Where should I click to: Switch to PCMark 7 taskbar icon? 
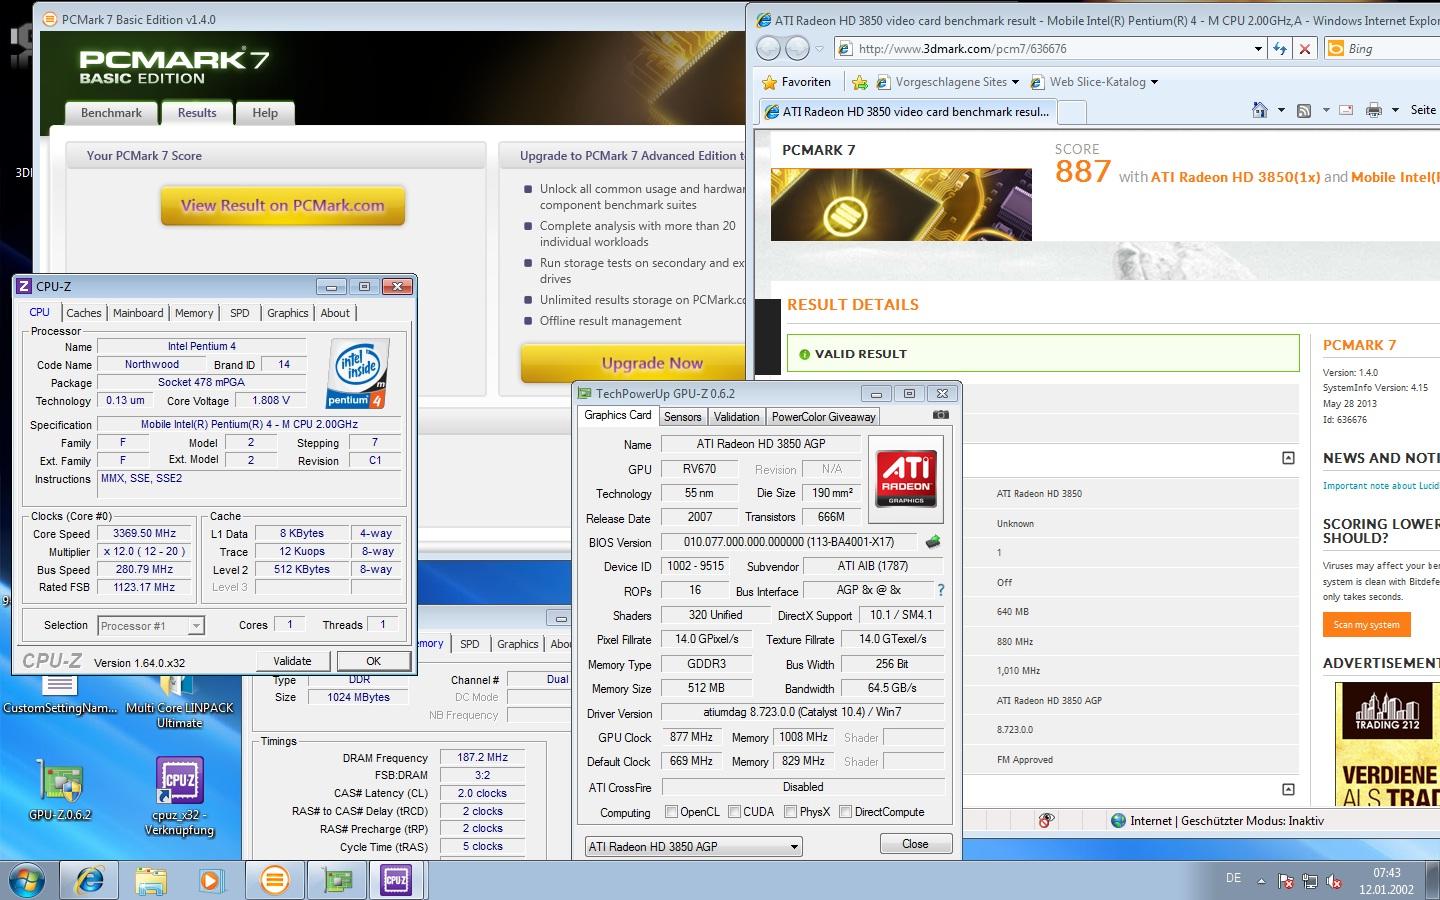tap(274, 880)
